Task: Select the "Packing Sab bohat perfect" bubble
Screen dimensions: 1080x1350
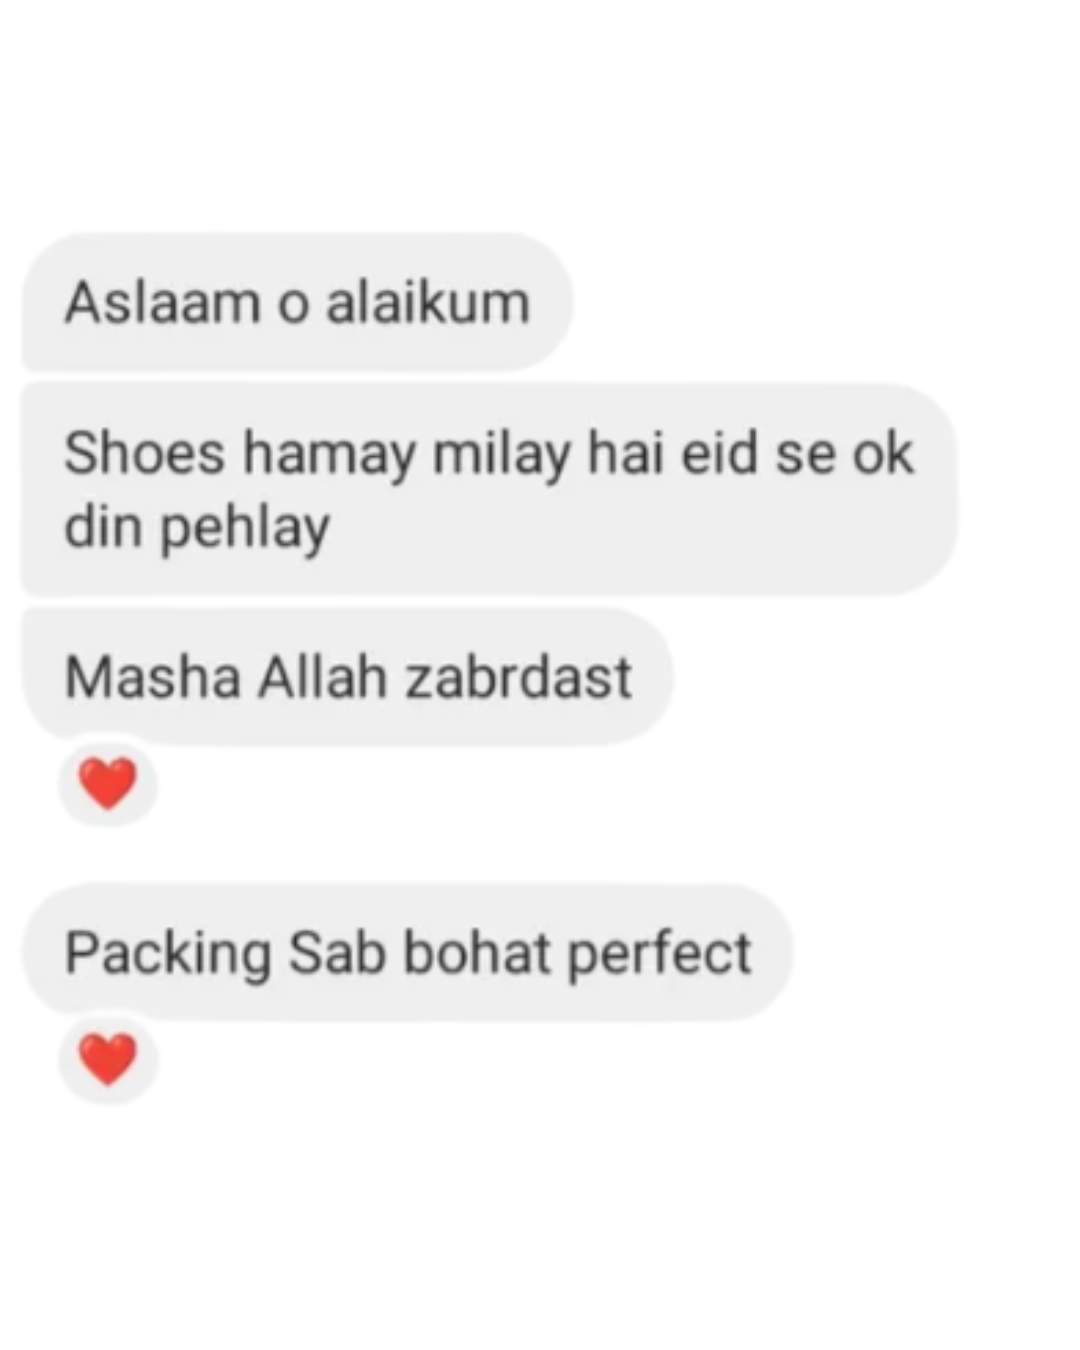Action: (407, 952)
